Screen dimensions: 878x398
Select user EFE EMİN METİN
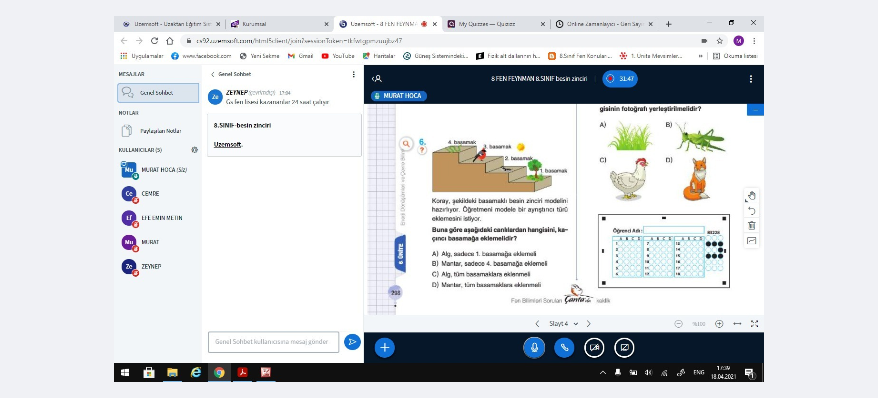pos(158,218)
